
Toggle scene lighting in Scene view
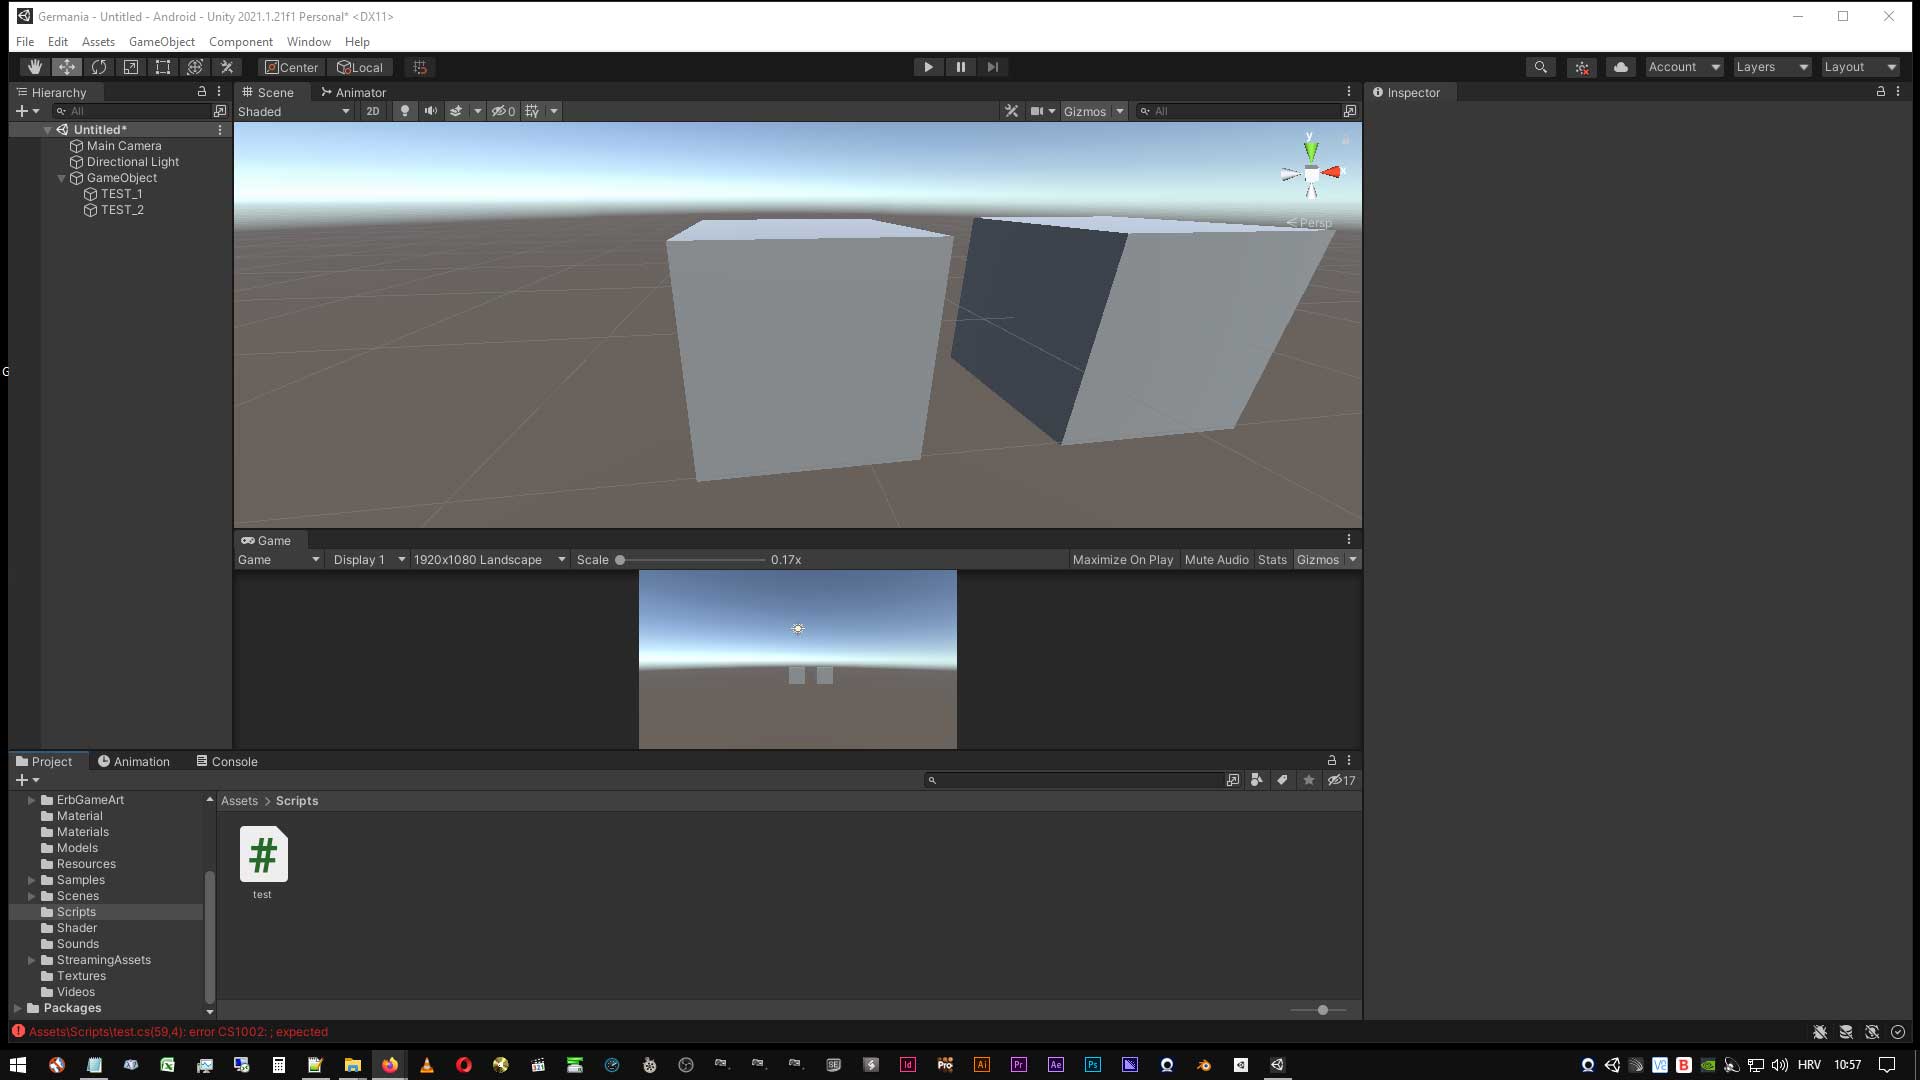(x=404, y=111)
